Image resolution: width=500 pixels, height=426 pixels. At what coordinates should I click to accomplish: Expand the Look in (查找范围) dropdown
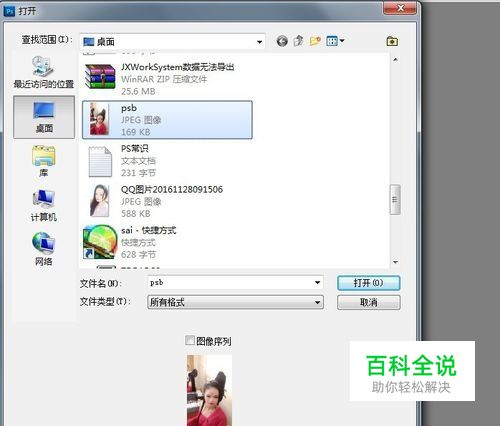(x=259, y=42)
